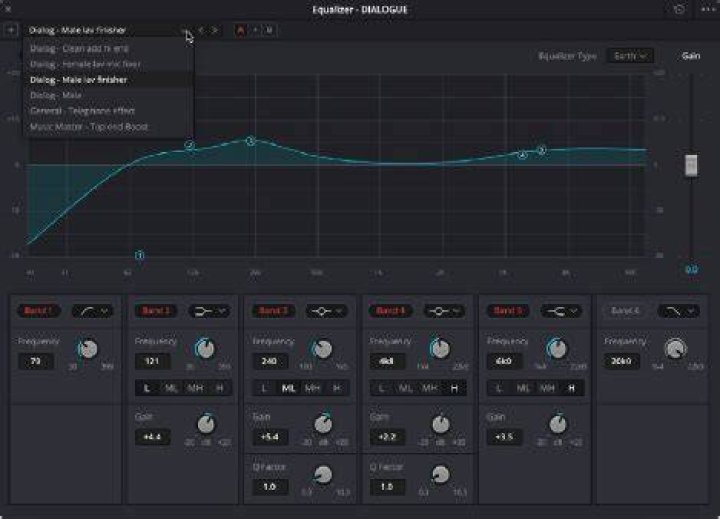Choose 'Dialog - Female lav mic fixer' preset
Screen dimensions: 720x519
tap(107, 64)
